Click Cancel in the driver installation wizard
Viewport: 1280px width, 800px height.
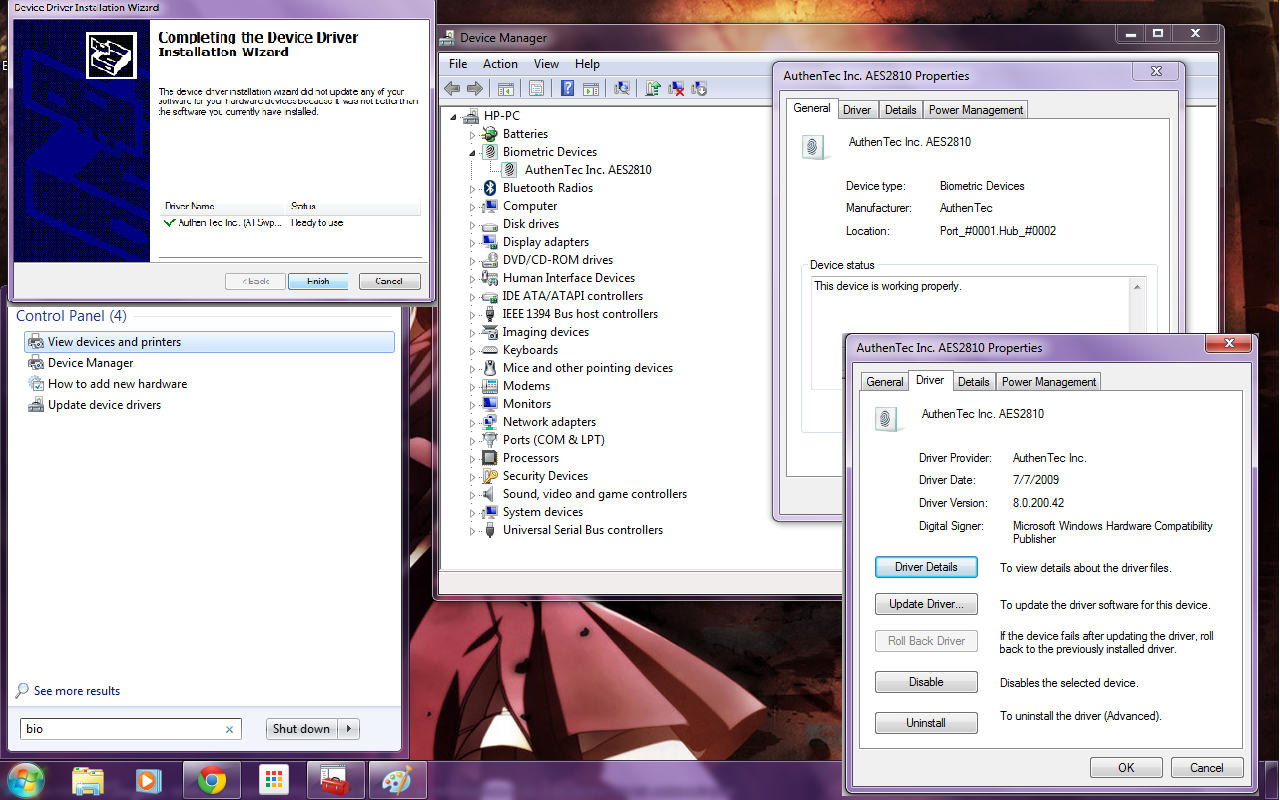point(389,281)
